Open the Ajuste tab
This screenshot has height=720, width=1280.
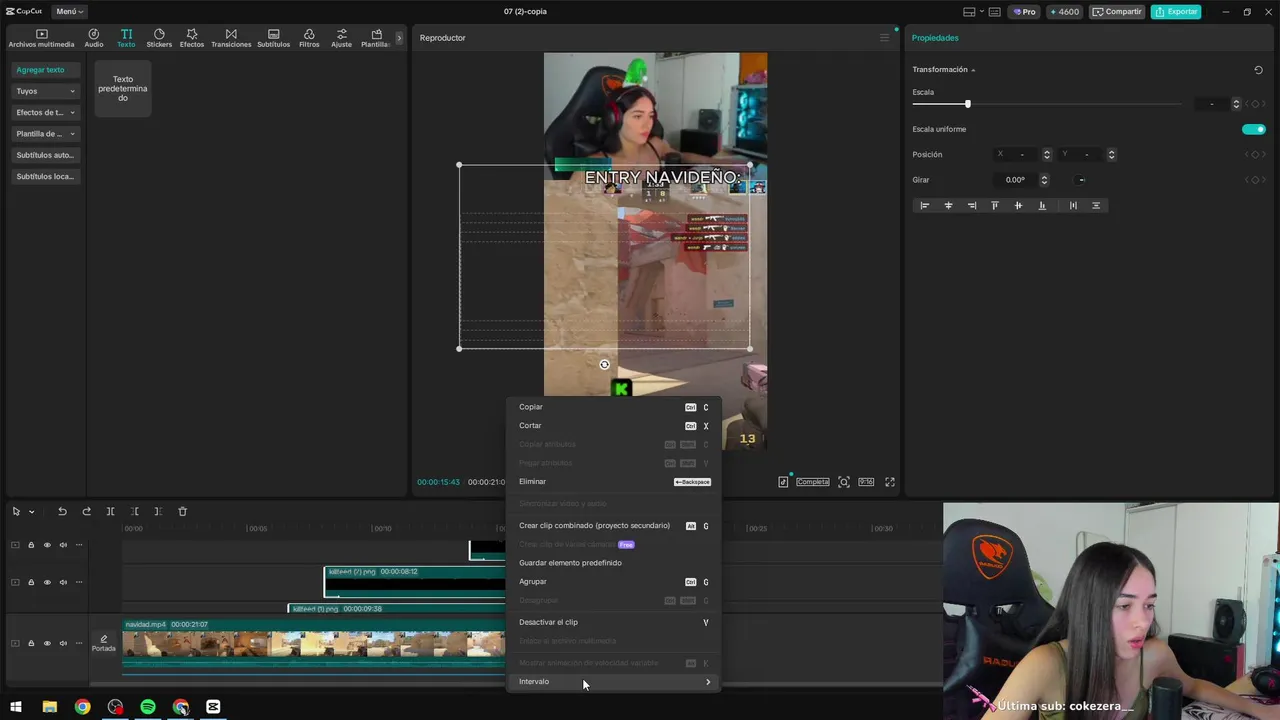[342, 38]
